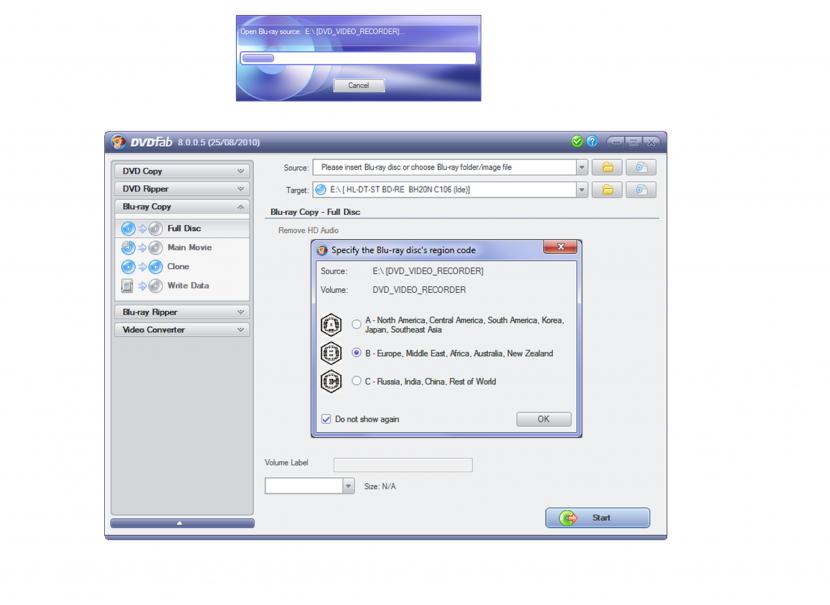Expand the DVD Copy section

pyautogui.click(x=183, y=171)
